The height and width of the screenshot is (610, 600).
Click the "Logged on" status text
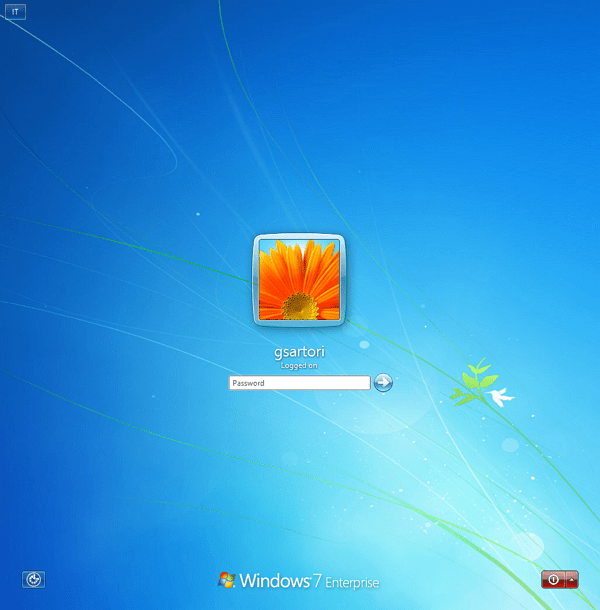(299, 366)
